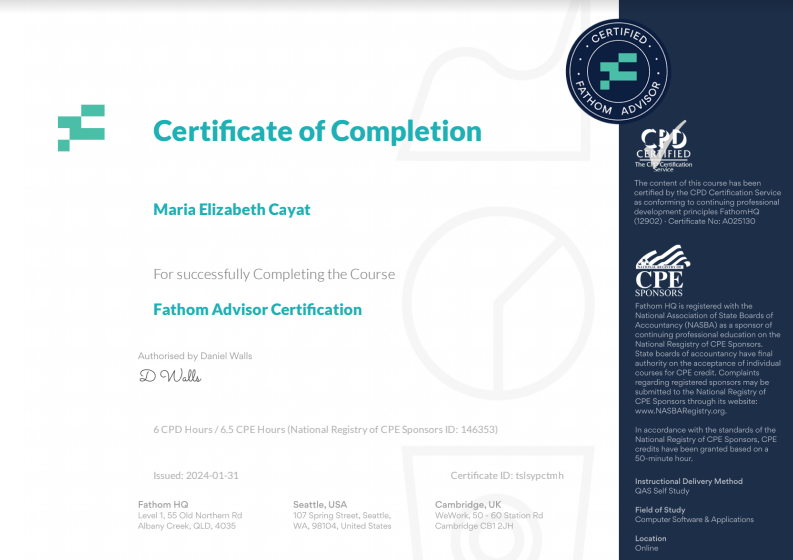The width and height of the screenshot is (793, 560).
Task: Click the 'Issued: 2024-01-31' date
Action: coord(196,476)
